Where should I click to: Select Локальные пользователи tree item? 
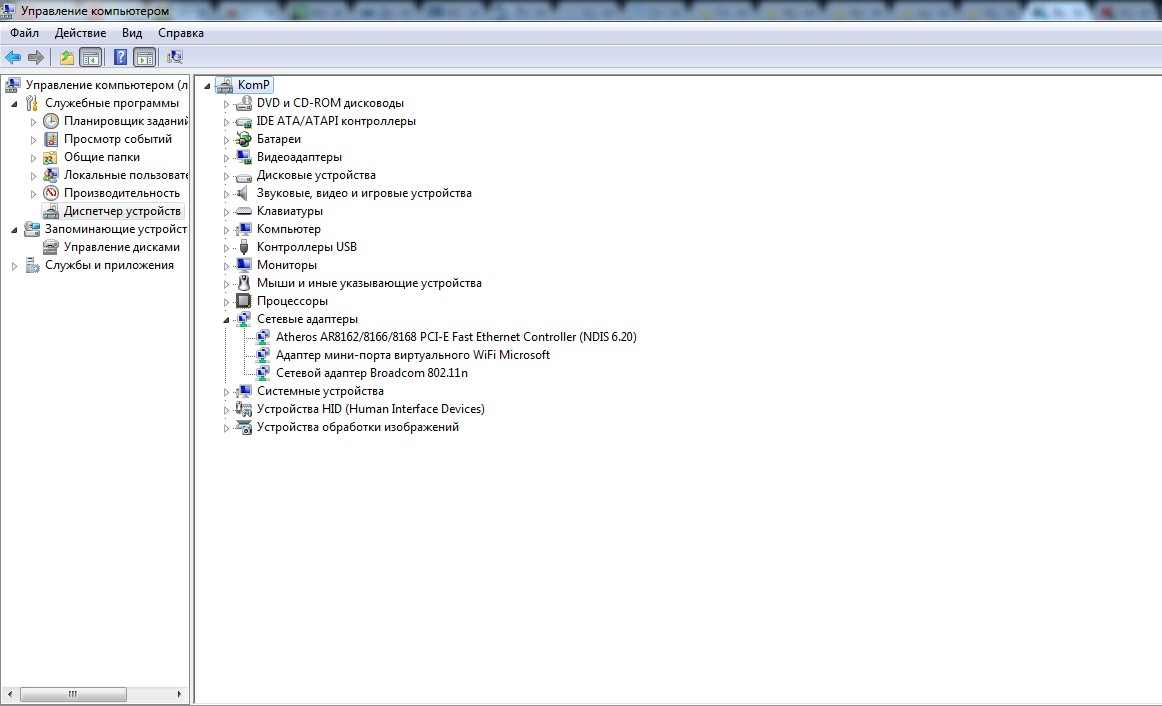click(125, 175)
